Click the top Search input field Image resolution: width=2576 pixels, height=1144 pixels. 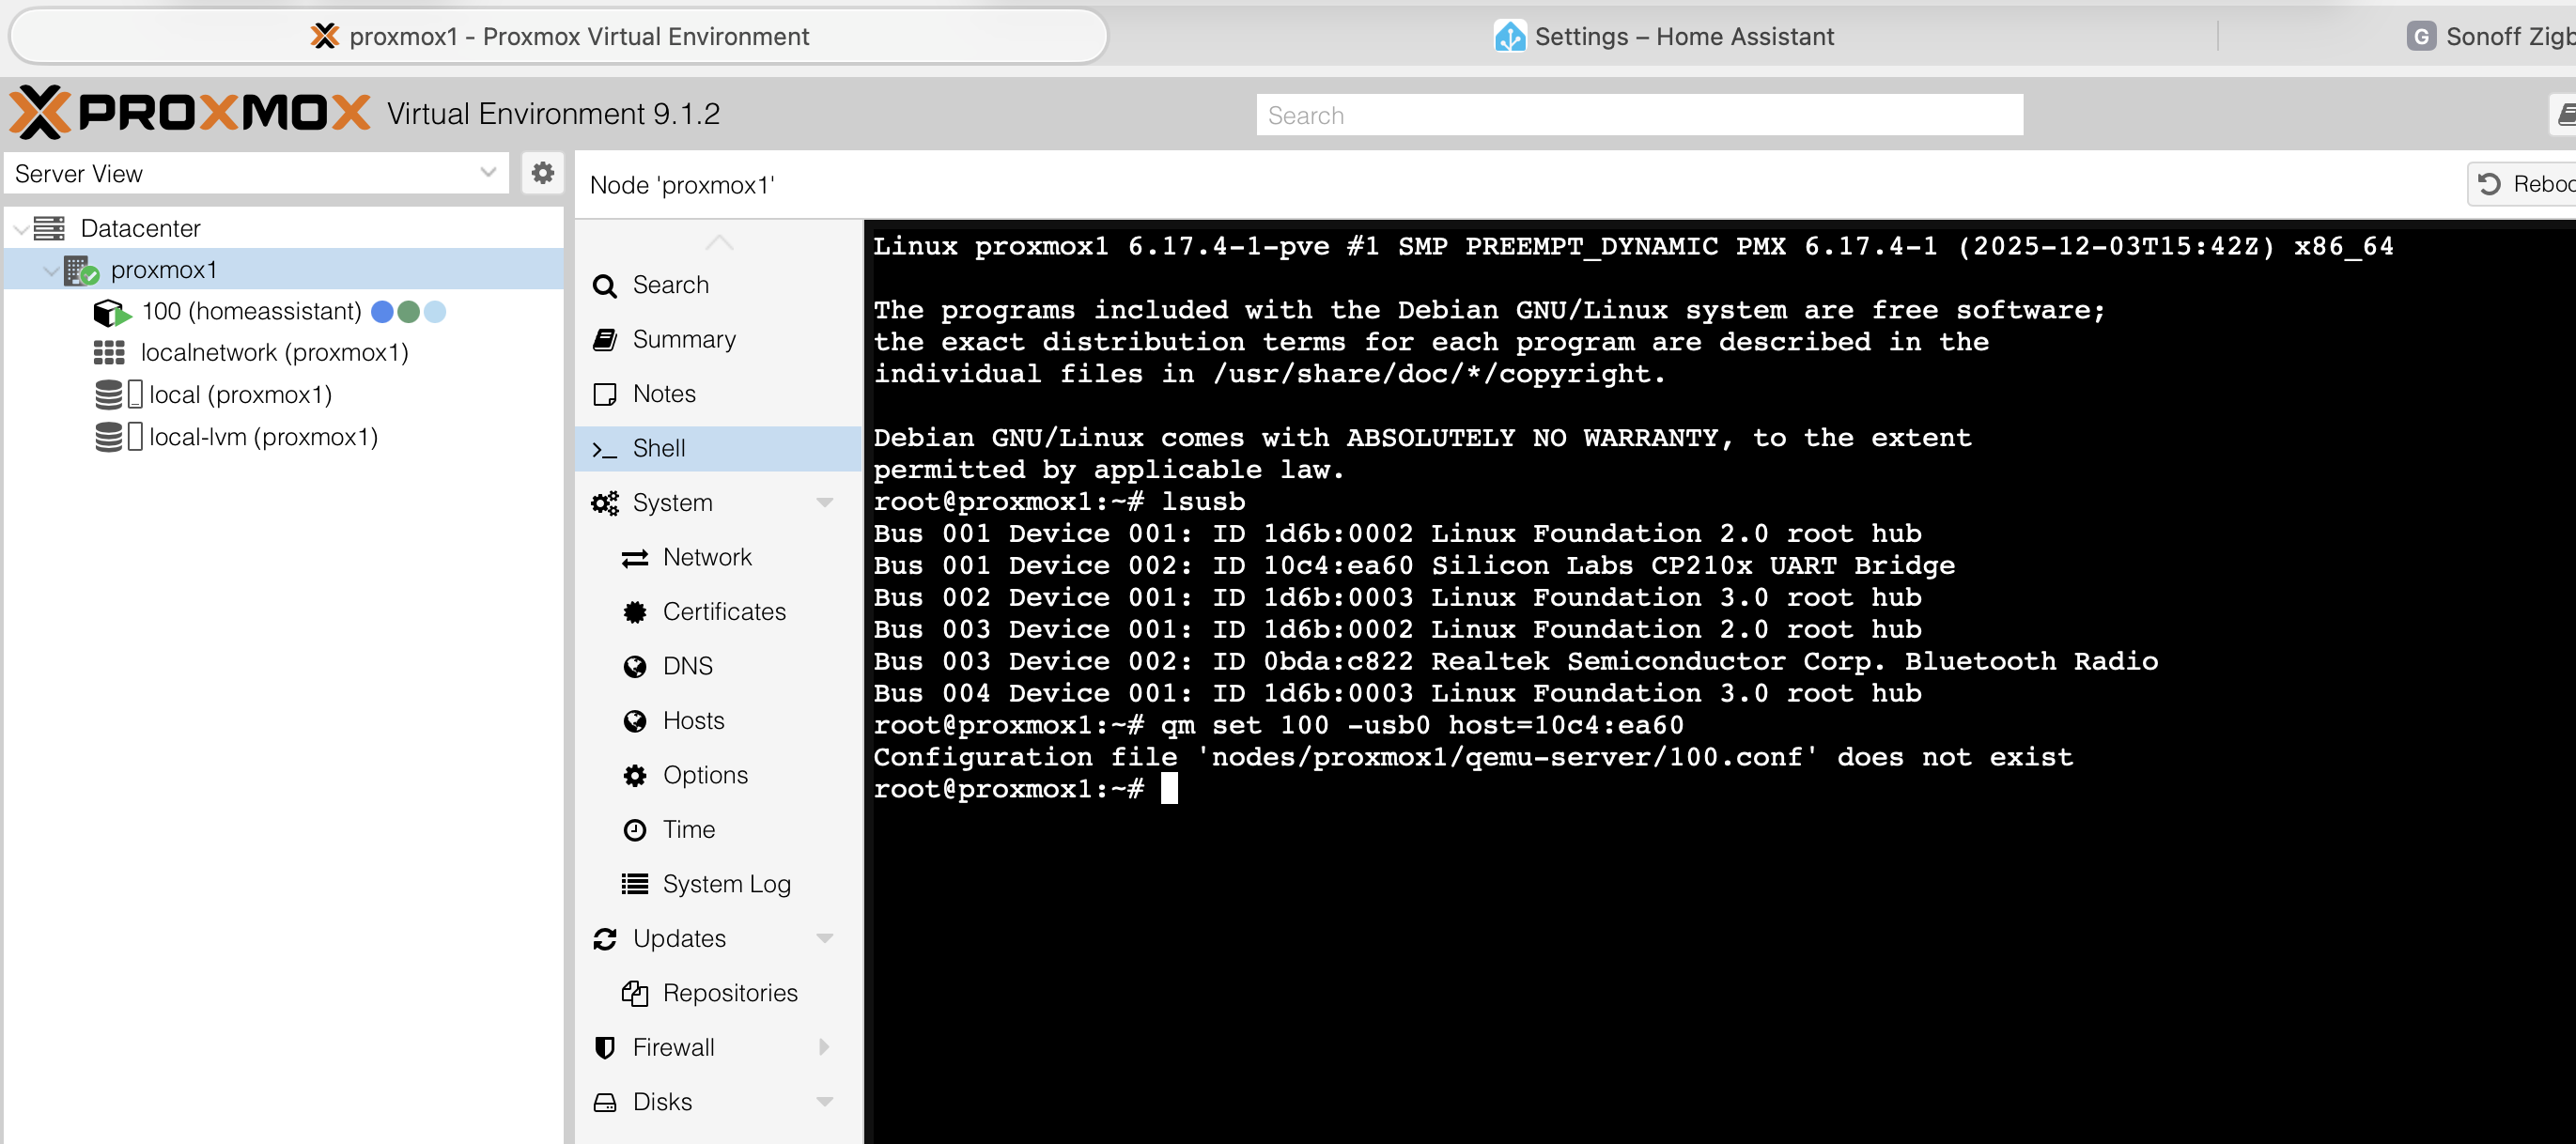[1638, 115]
